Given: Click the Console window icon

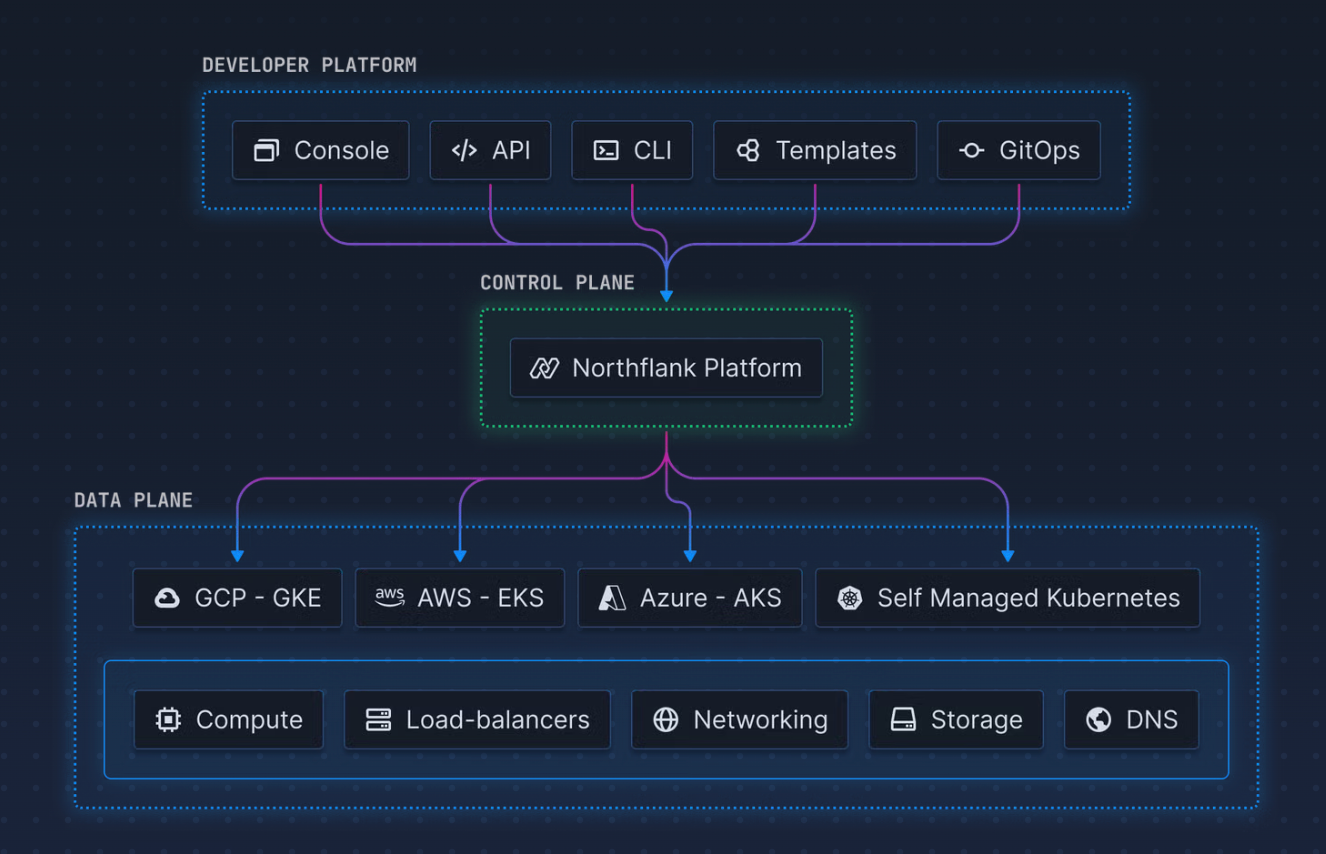Looking at the screenshot, I should pyautogui.click(x=266, y=151).
